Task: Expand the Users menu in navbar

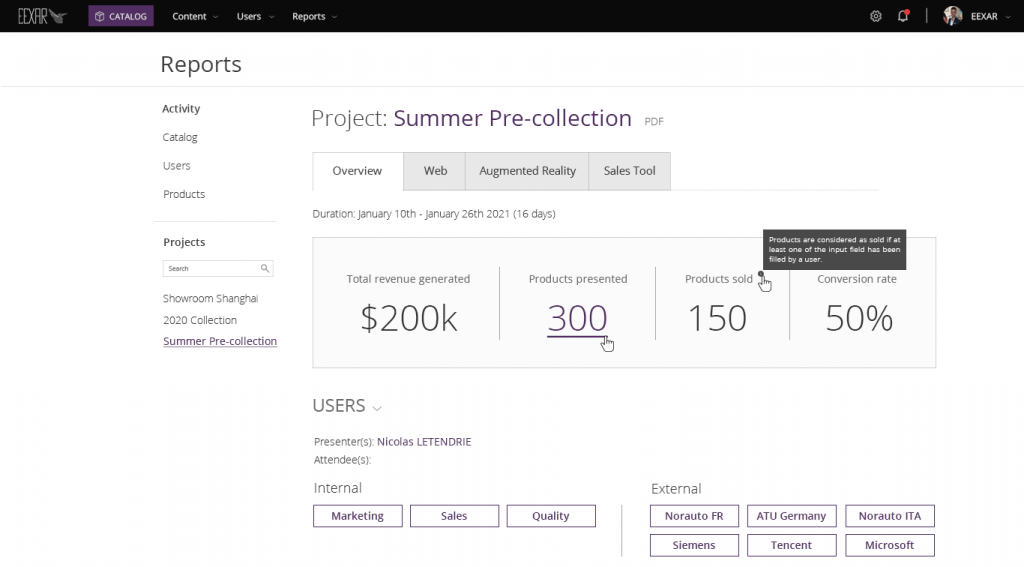Action: coord(254,16)
